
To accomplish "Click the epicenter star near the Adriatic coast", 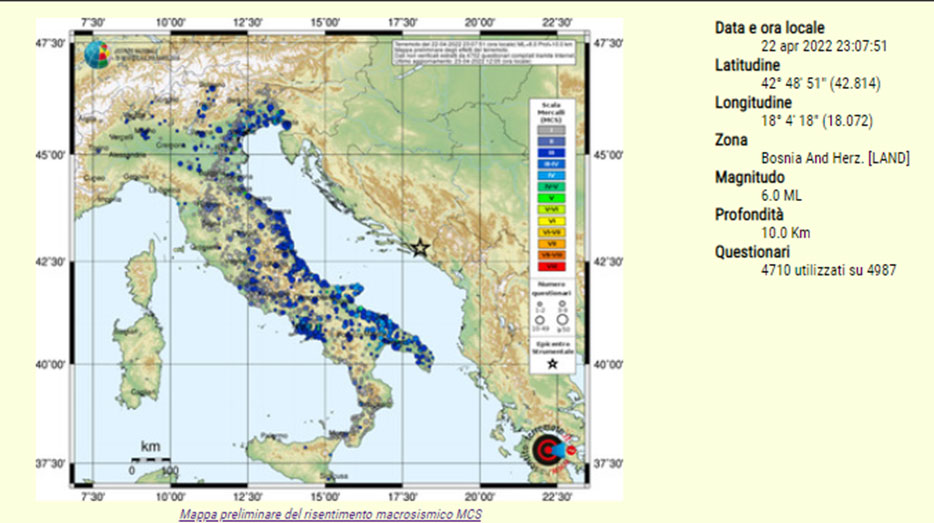I will [420, 248].
